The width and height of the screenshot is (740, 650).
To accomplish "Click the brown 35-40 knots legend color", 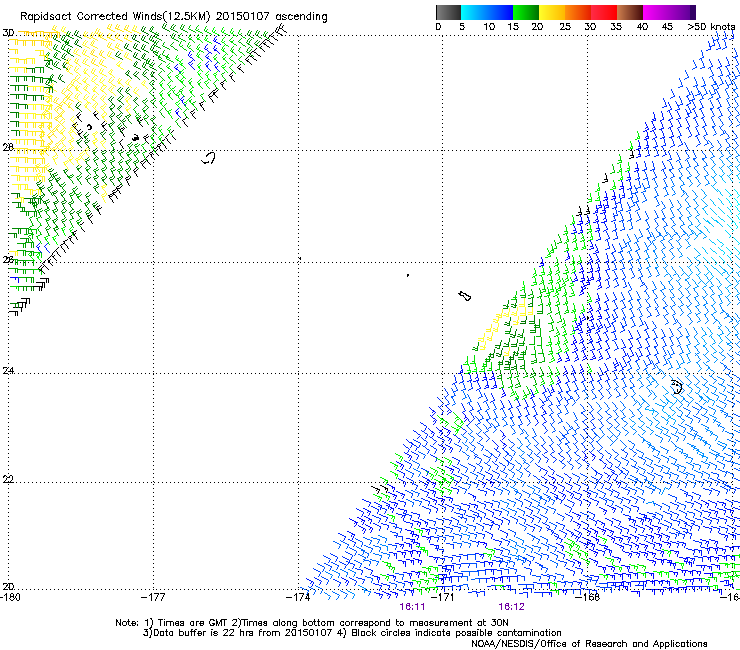I will (630, 12).
